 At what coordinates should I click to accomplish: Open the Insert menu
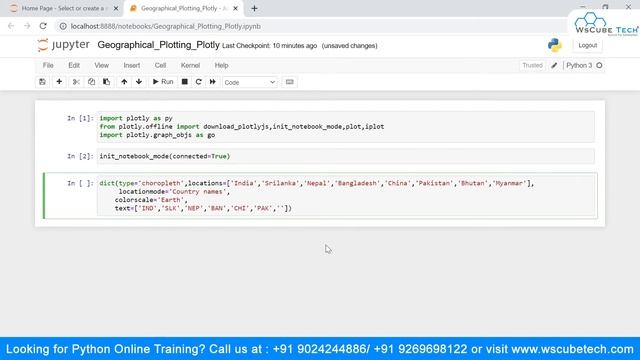[132, 65]
